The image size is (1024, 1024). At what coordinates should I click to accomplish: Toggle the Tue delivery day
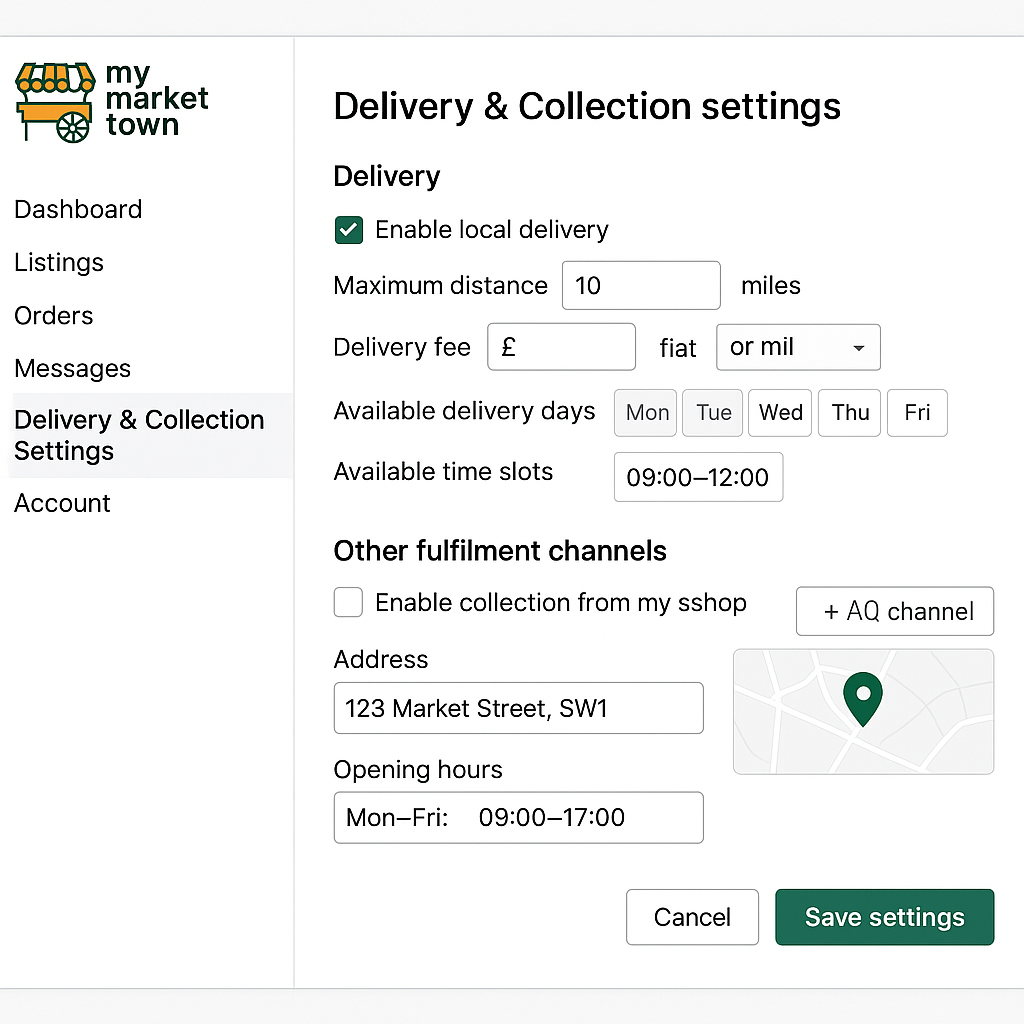point(712,412)
